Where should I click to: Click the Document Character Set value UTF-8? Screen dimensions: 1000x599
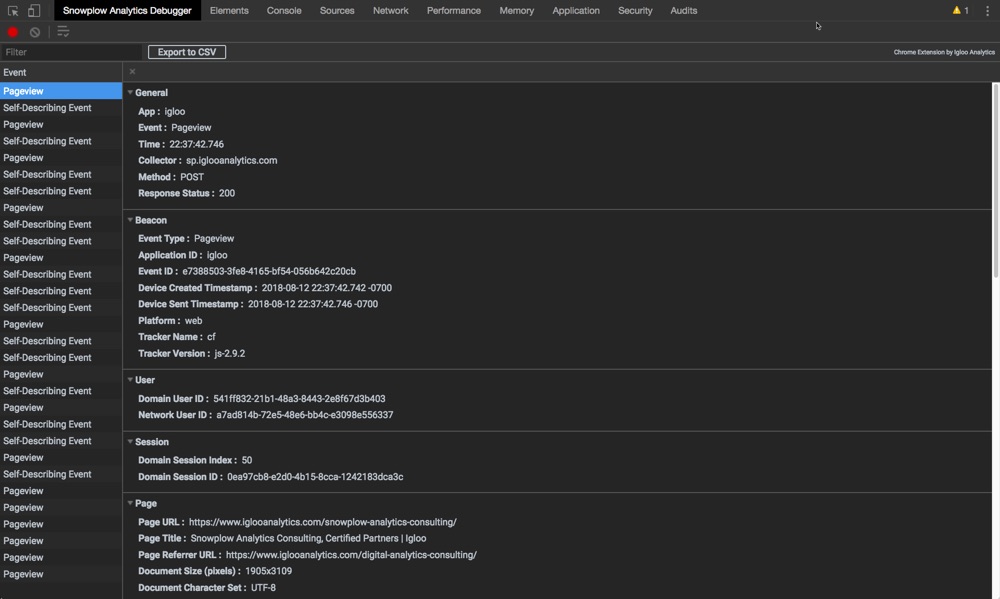click(263, 588)
